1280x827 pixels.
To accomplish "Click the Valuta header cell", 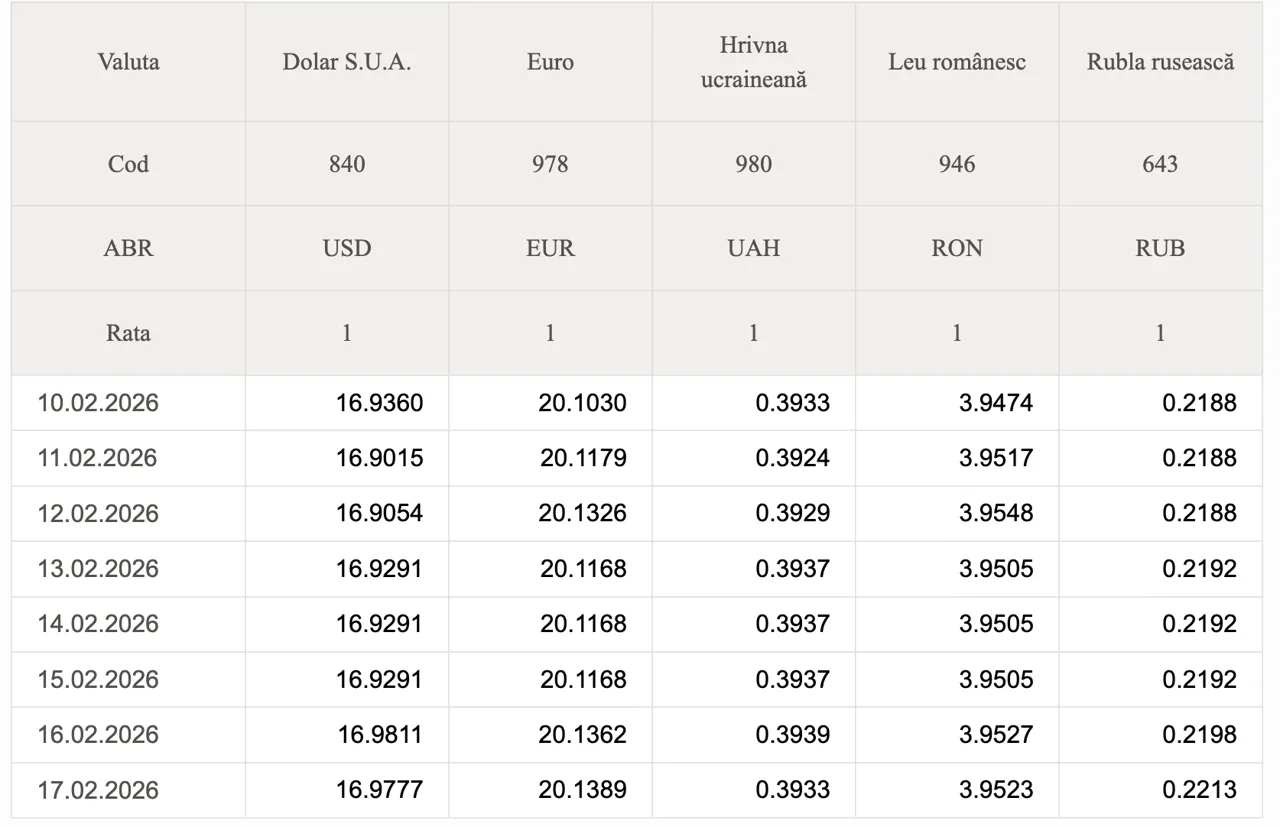I will point(129,62).
